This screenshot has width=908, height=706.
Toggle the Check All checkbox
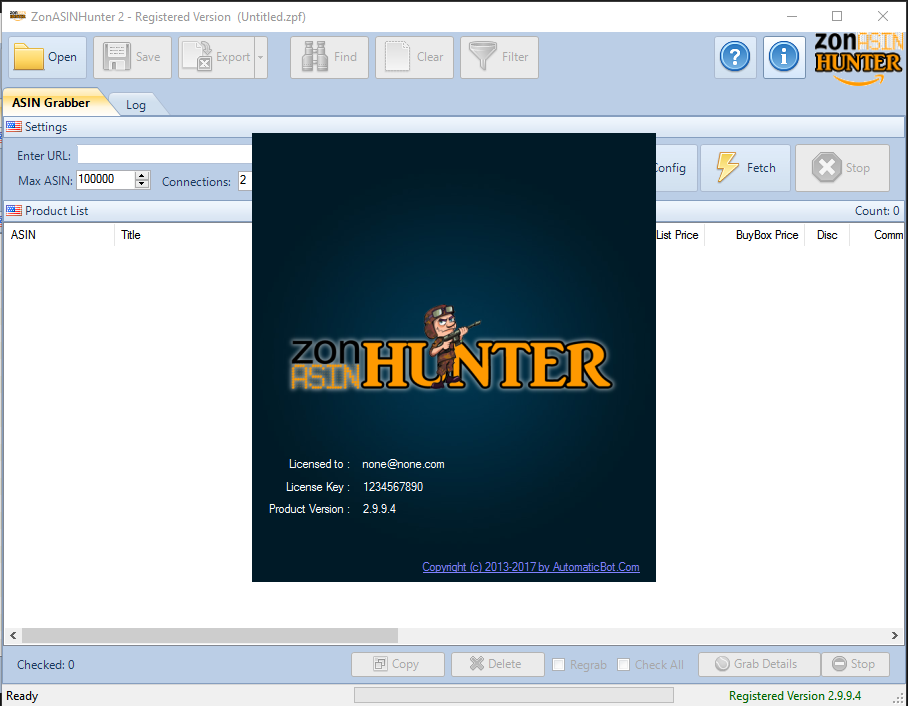click(x=624, y=664)
